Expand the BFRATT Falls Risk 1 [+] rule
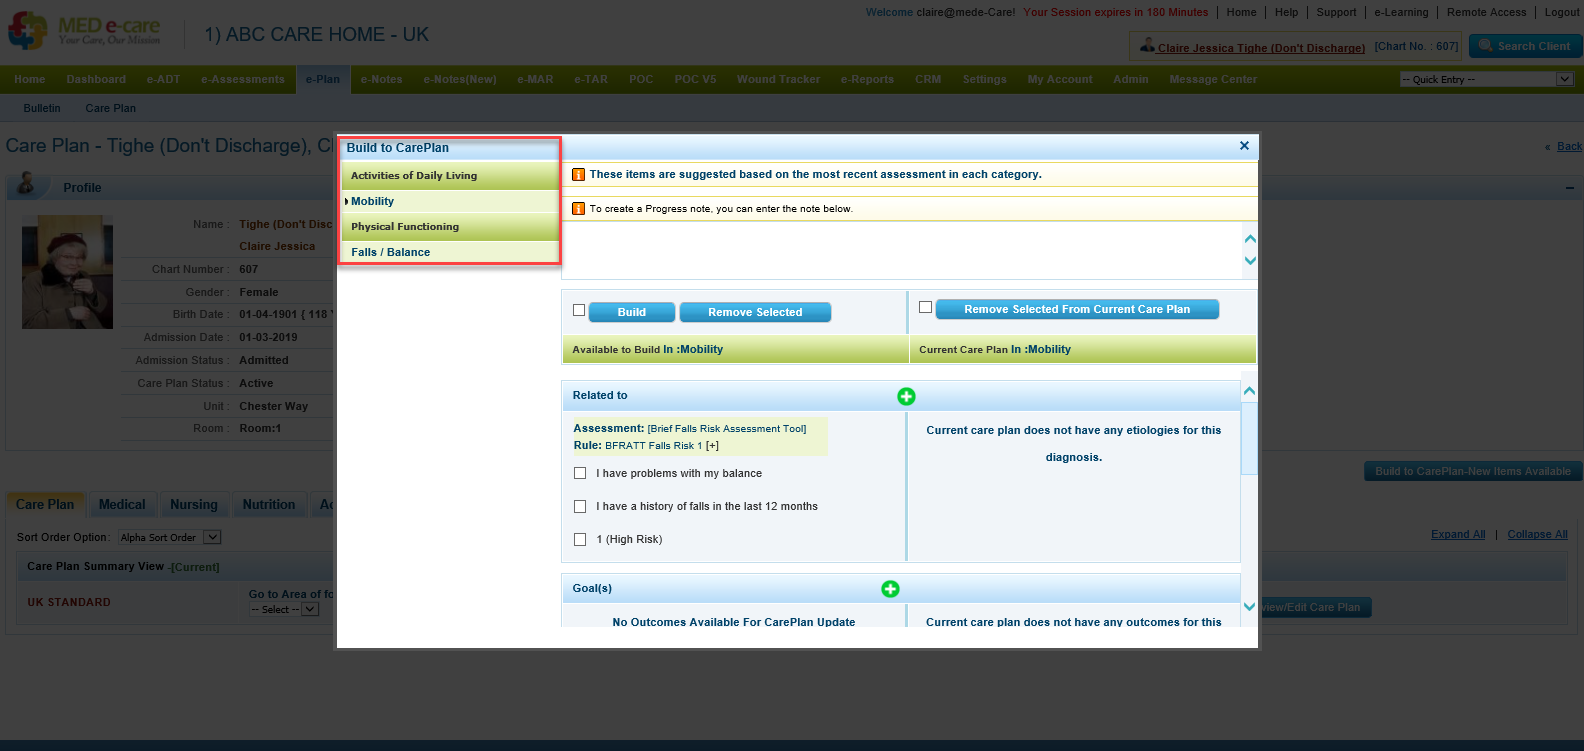 [712, 446]
